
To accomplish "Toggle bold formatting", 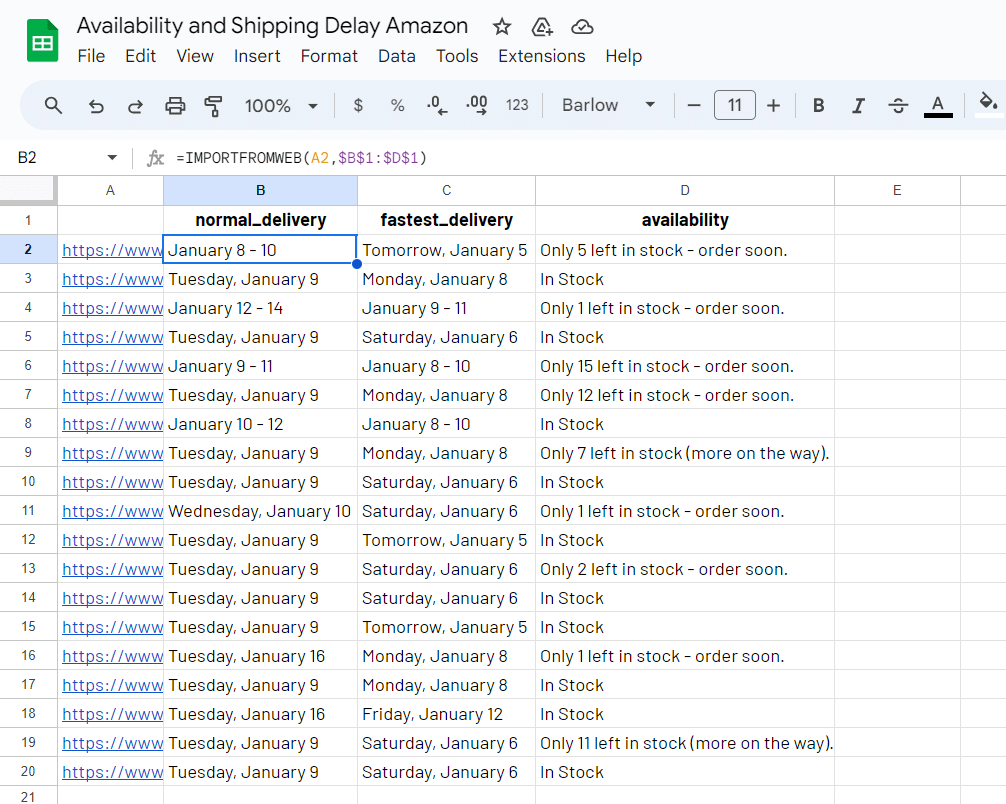I will 818,106.
